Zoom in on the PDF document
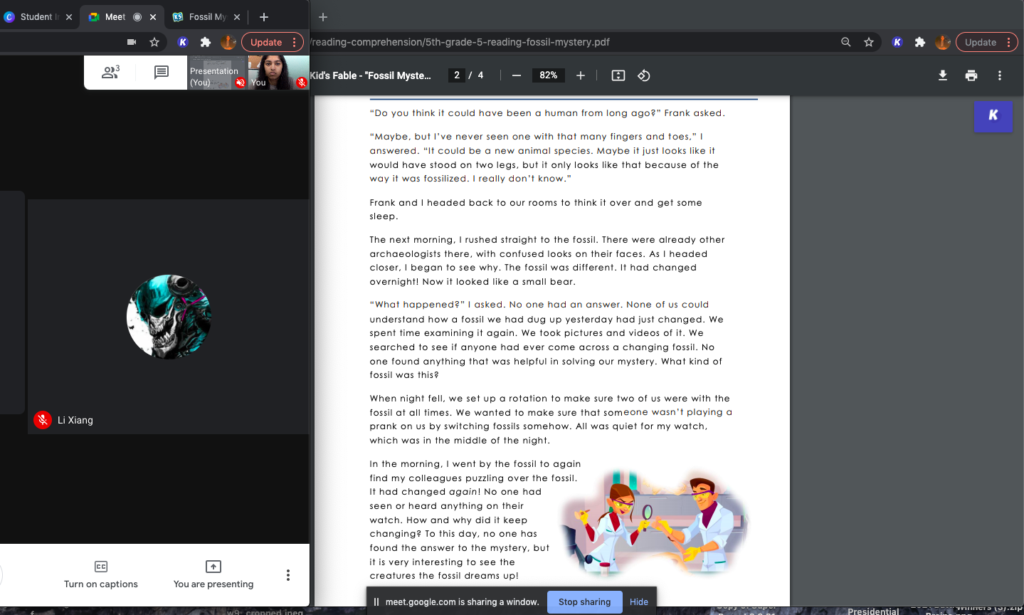1024x615 pixels. [580, 75]
